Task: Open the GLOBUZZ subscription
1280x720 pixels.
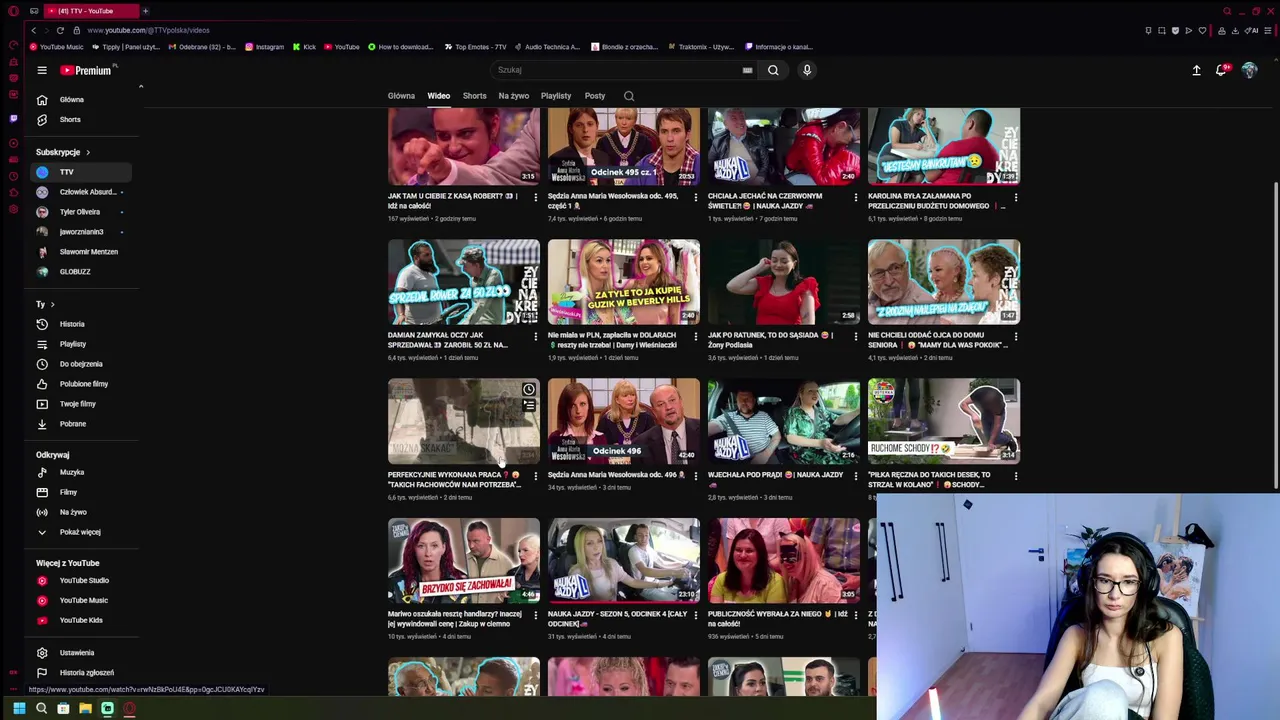Action: [82, 272]
